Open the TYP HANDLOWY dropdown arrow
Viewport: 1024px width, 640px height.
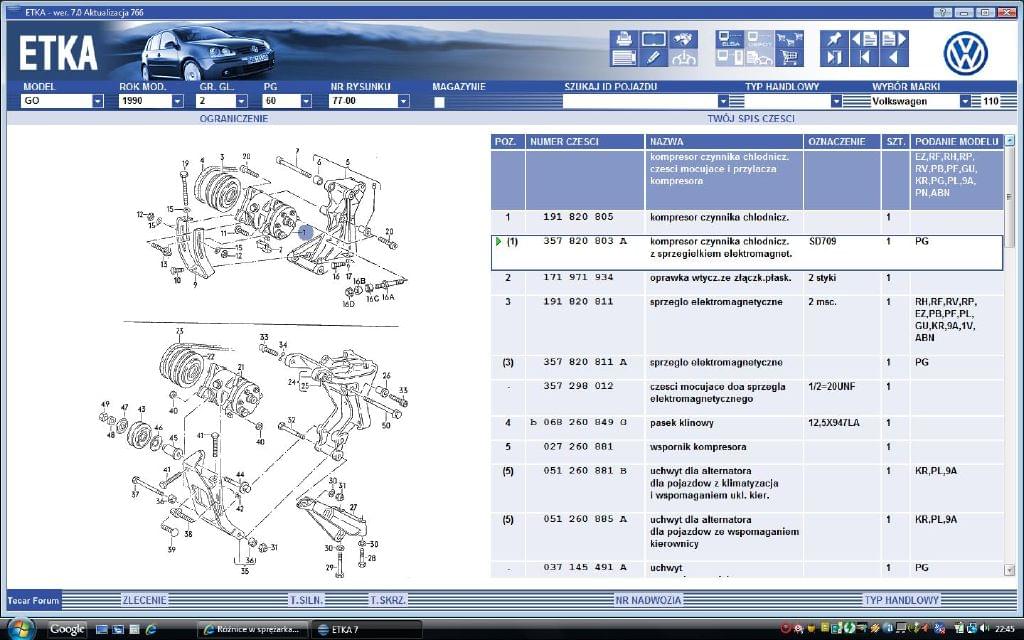[836, 101]
